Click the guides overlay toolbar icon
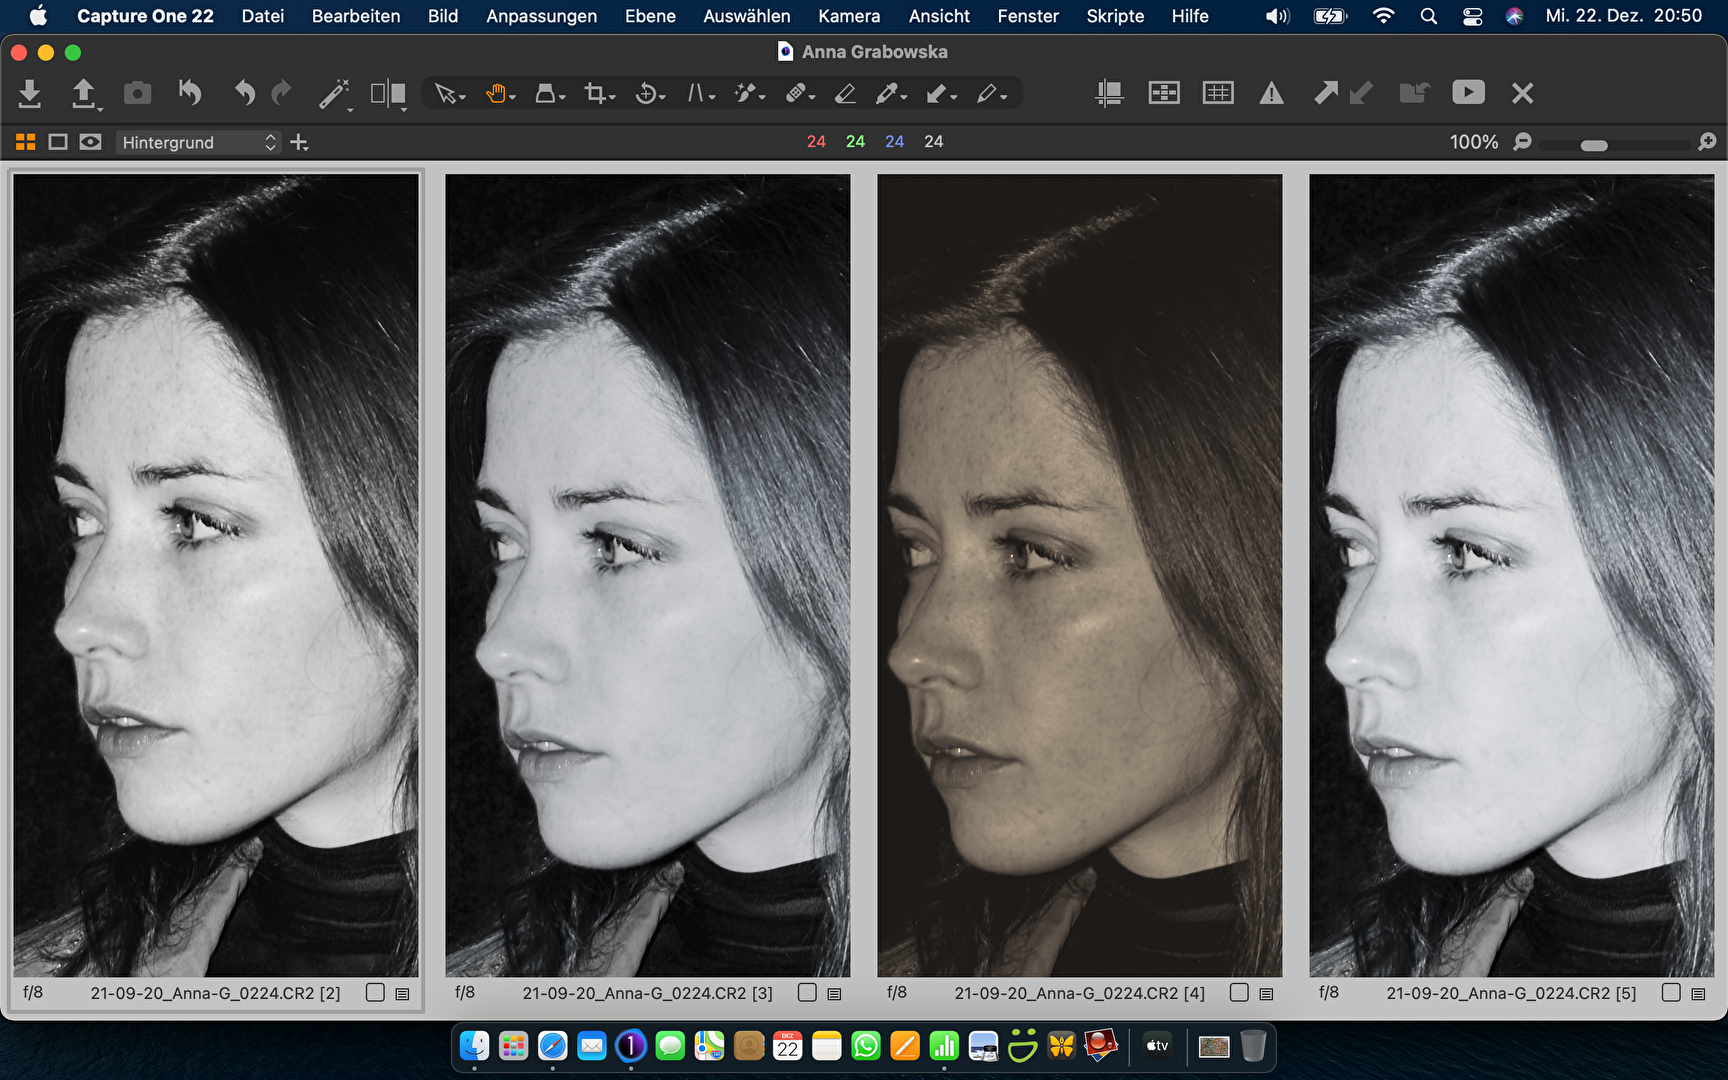This screenshot has width=1728, height=1080. (x=1109, y=93)
